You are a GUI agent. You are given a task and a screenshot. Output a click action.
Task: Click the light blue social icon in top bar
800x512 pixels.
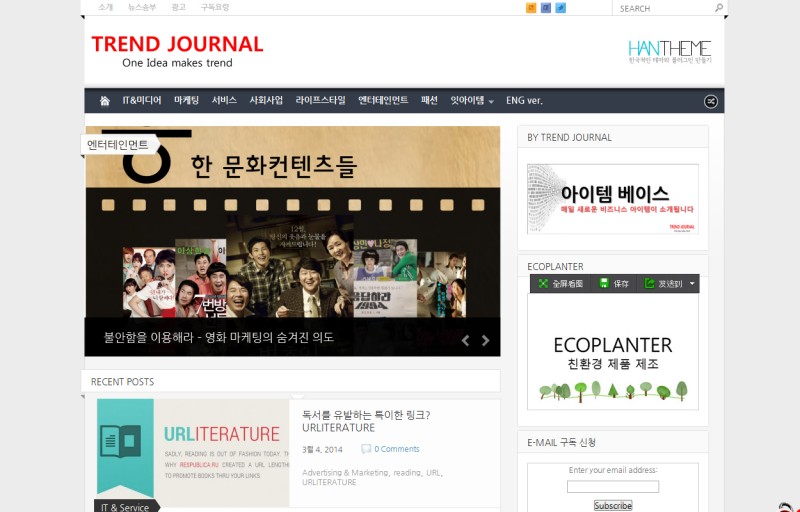point(560,8)
